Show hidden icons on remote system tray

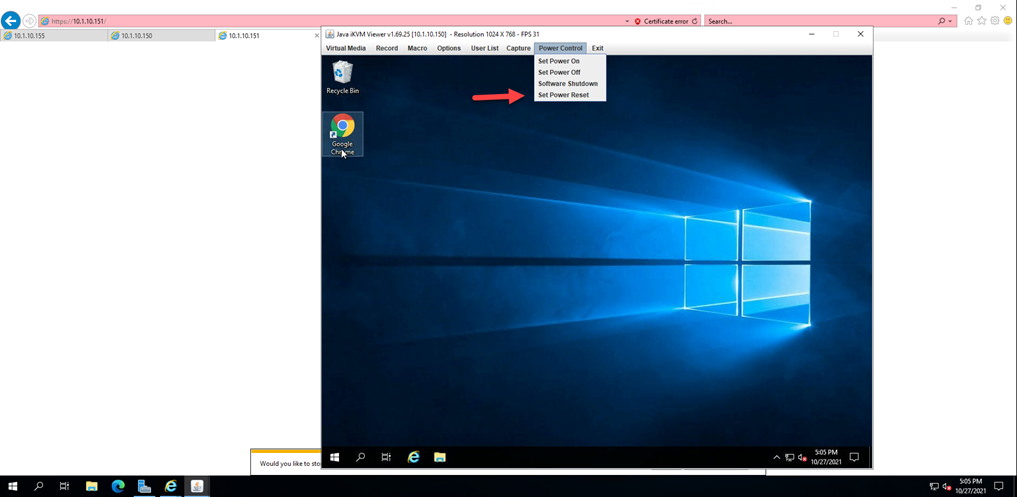click(x=777, y=457)
